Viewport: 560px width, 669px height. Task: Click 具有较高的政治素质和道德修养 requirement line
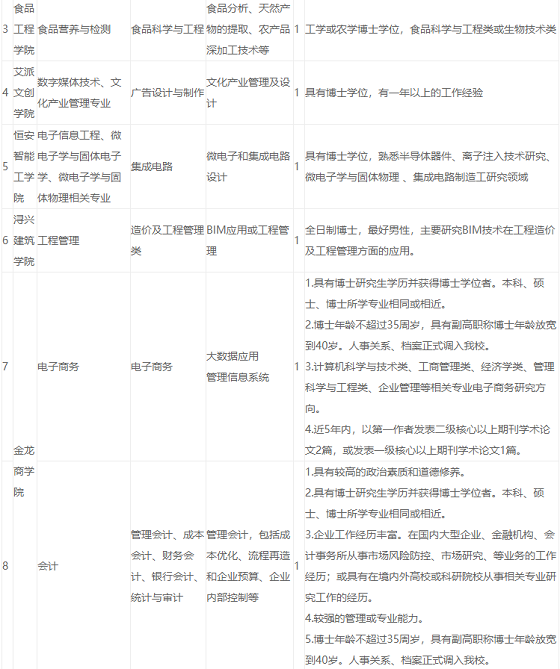(x=386, y=472)
